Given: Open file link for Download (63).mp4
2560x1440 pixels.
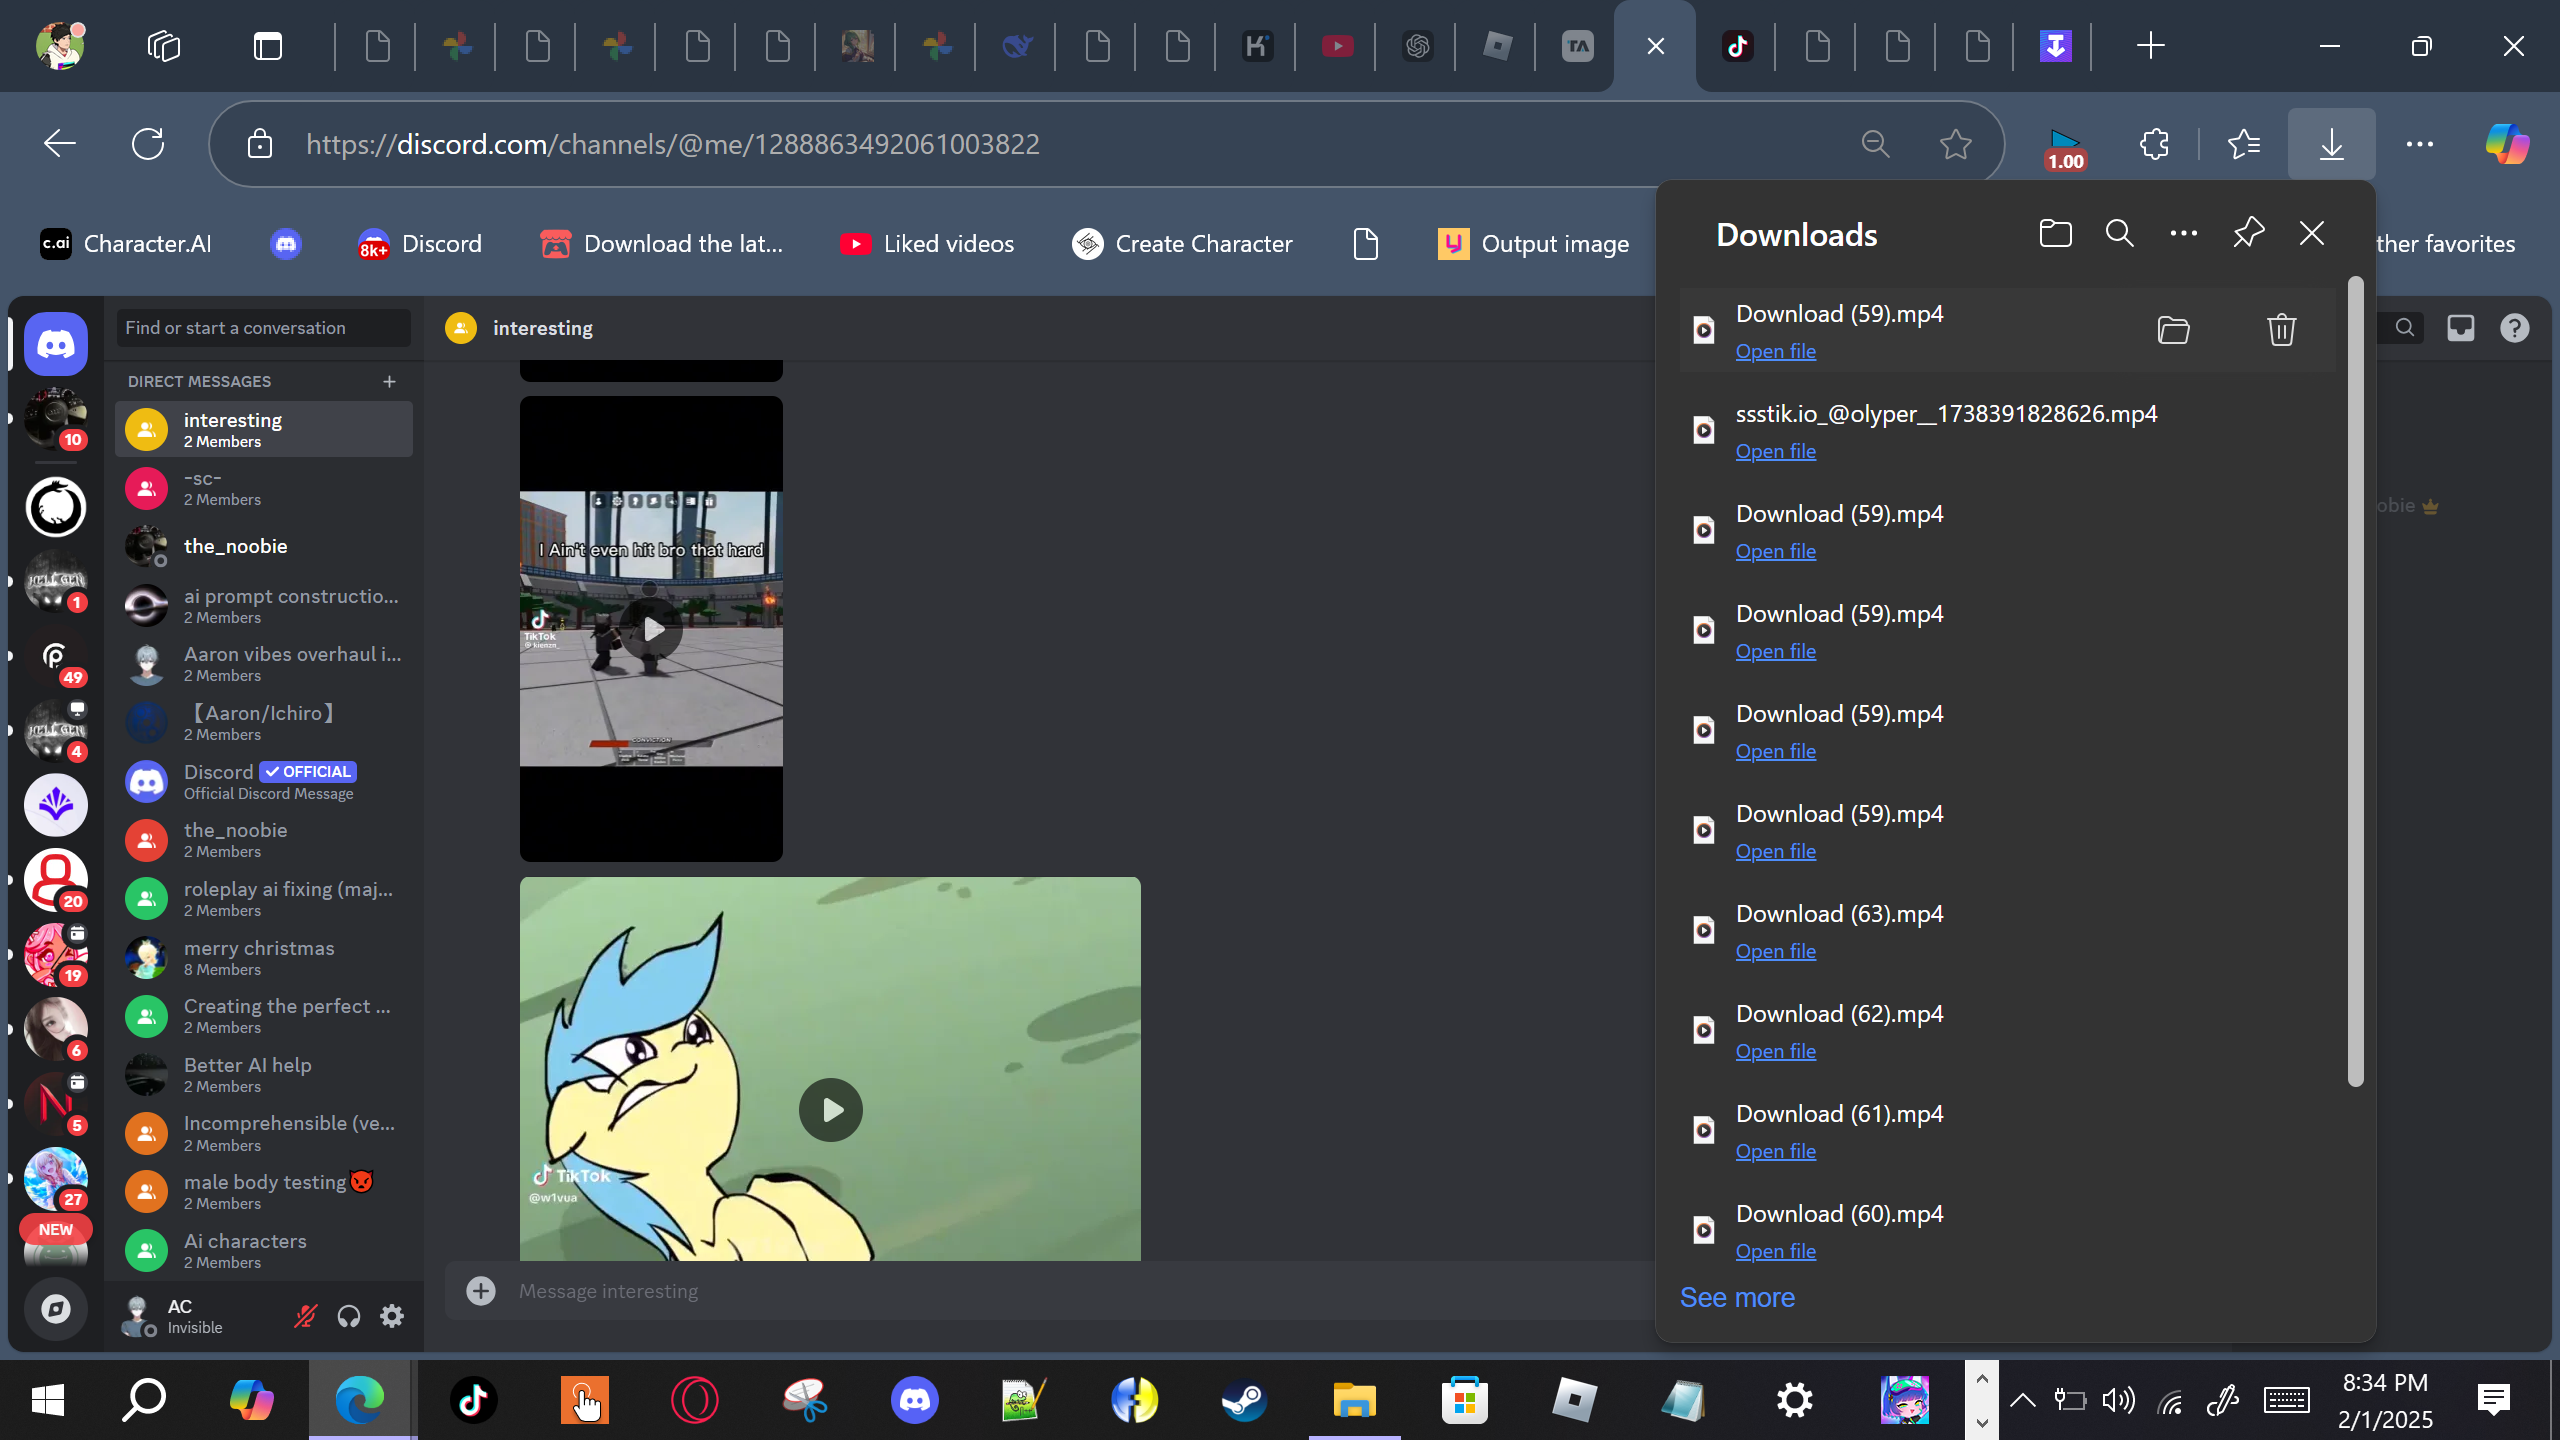Looking at the screenshot, I should click(x=1775, y=951).
